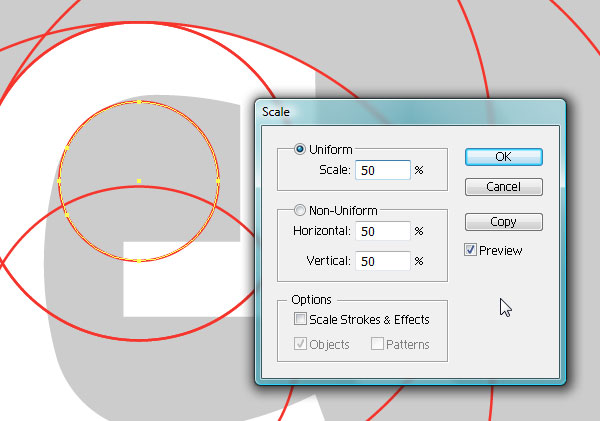This screenshot has width=600, height=421.
Task: Click the bottom anchor point of the selected circle
Action: [139, 261]
